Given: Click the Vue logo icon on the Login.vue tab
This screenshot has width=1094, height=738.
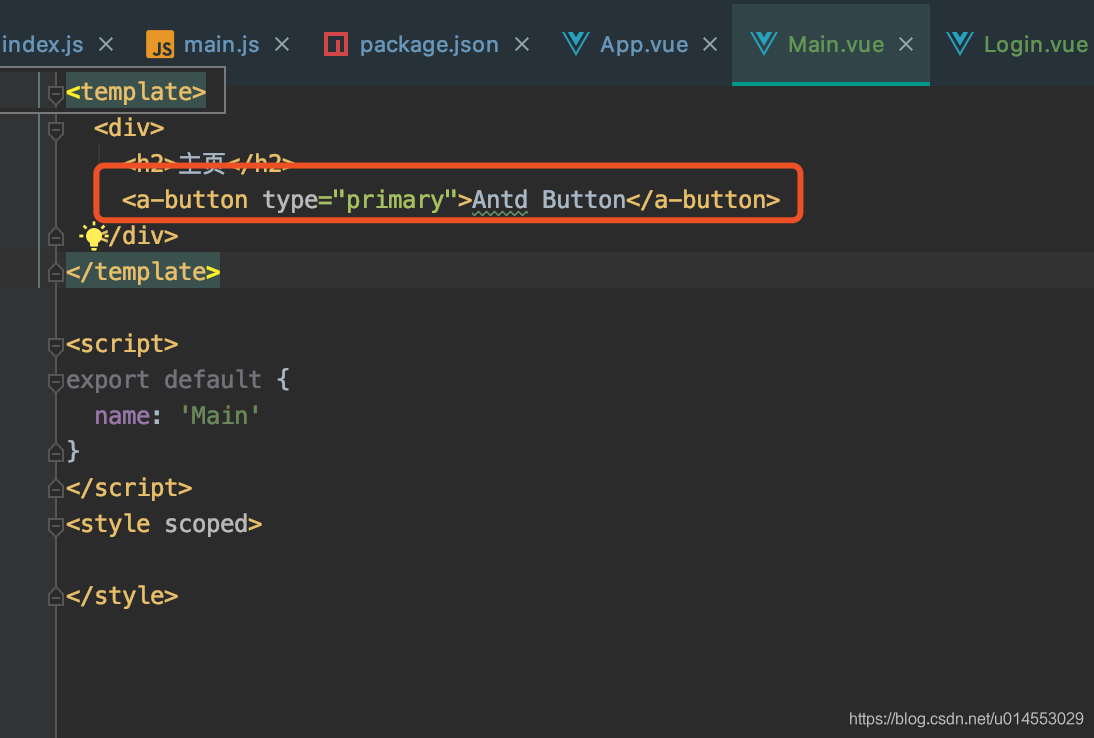Looking at the screenshot, I should pos(959,44).
